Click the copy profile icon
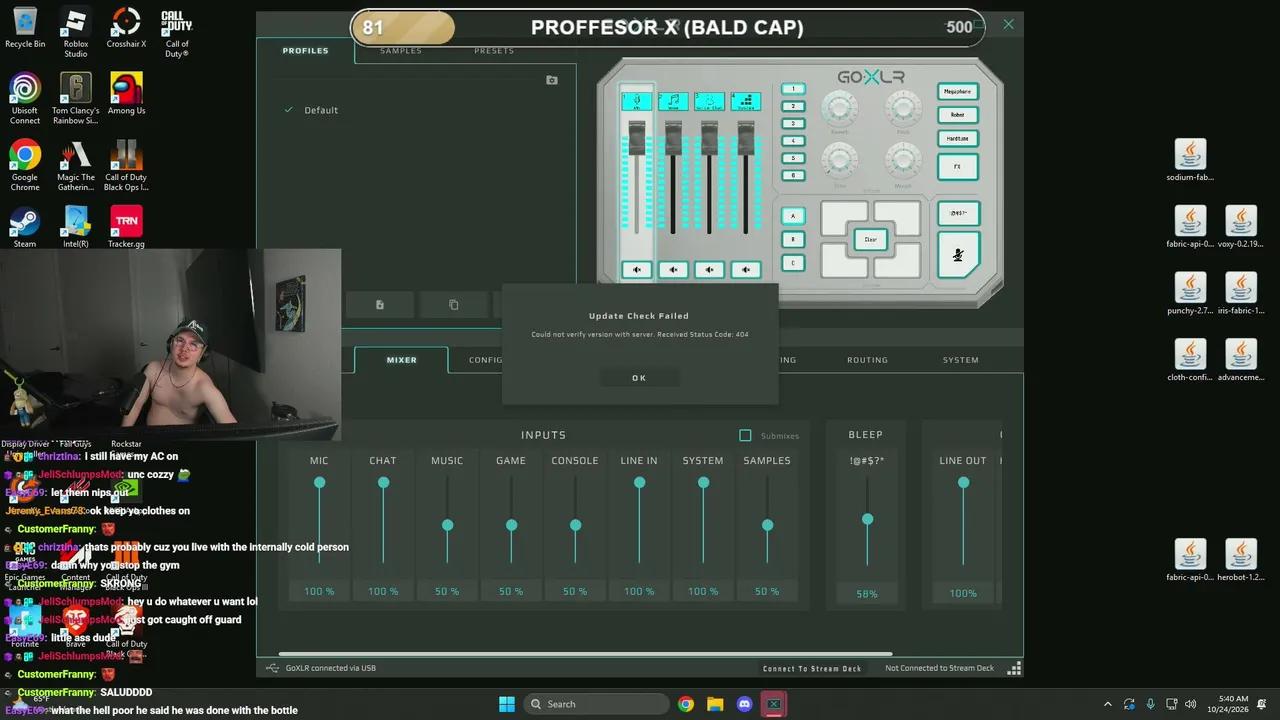 [x=453, y=305]
